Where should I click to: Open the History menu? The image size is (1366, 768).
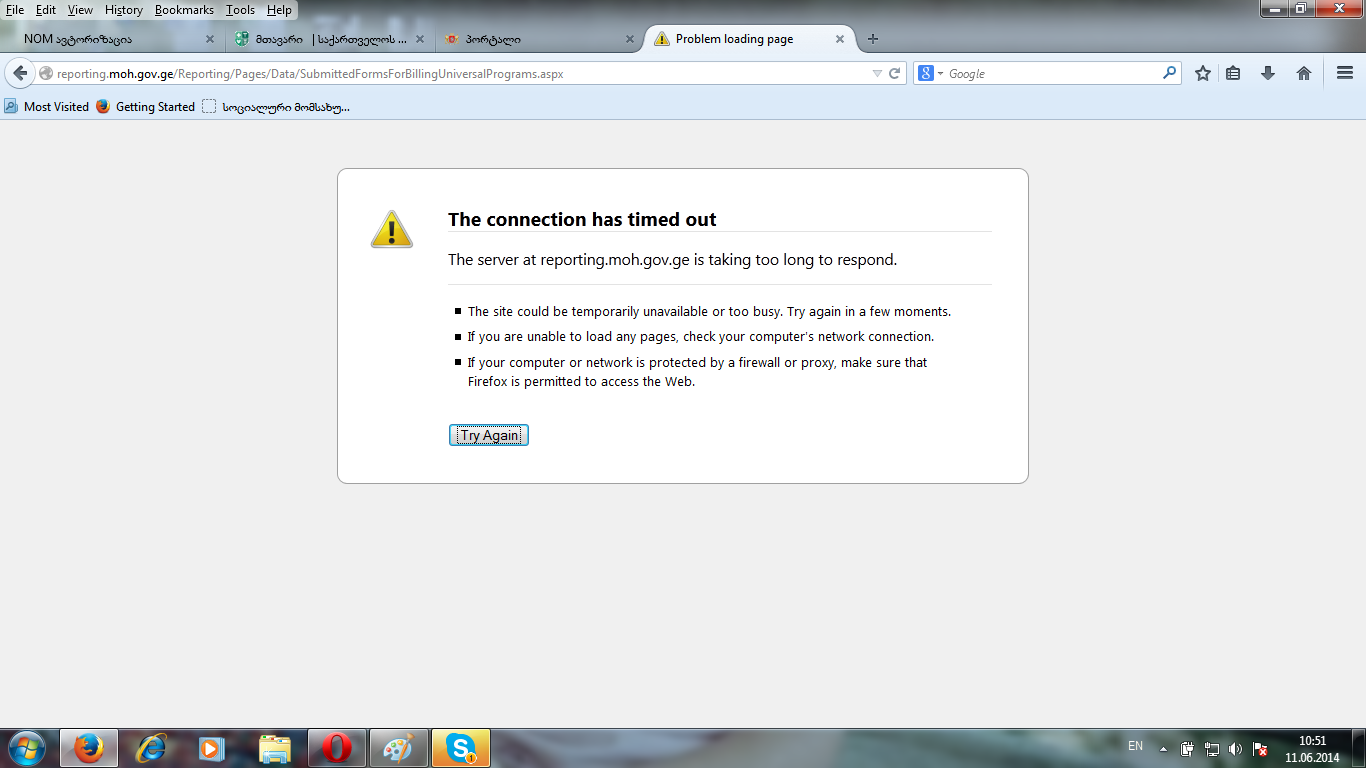tap(124, 10)
